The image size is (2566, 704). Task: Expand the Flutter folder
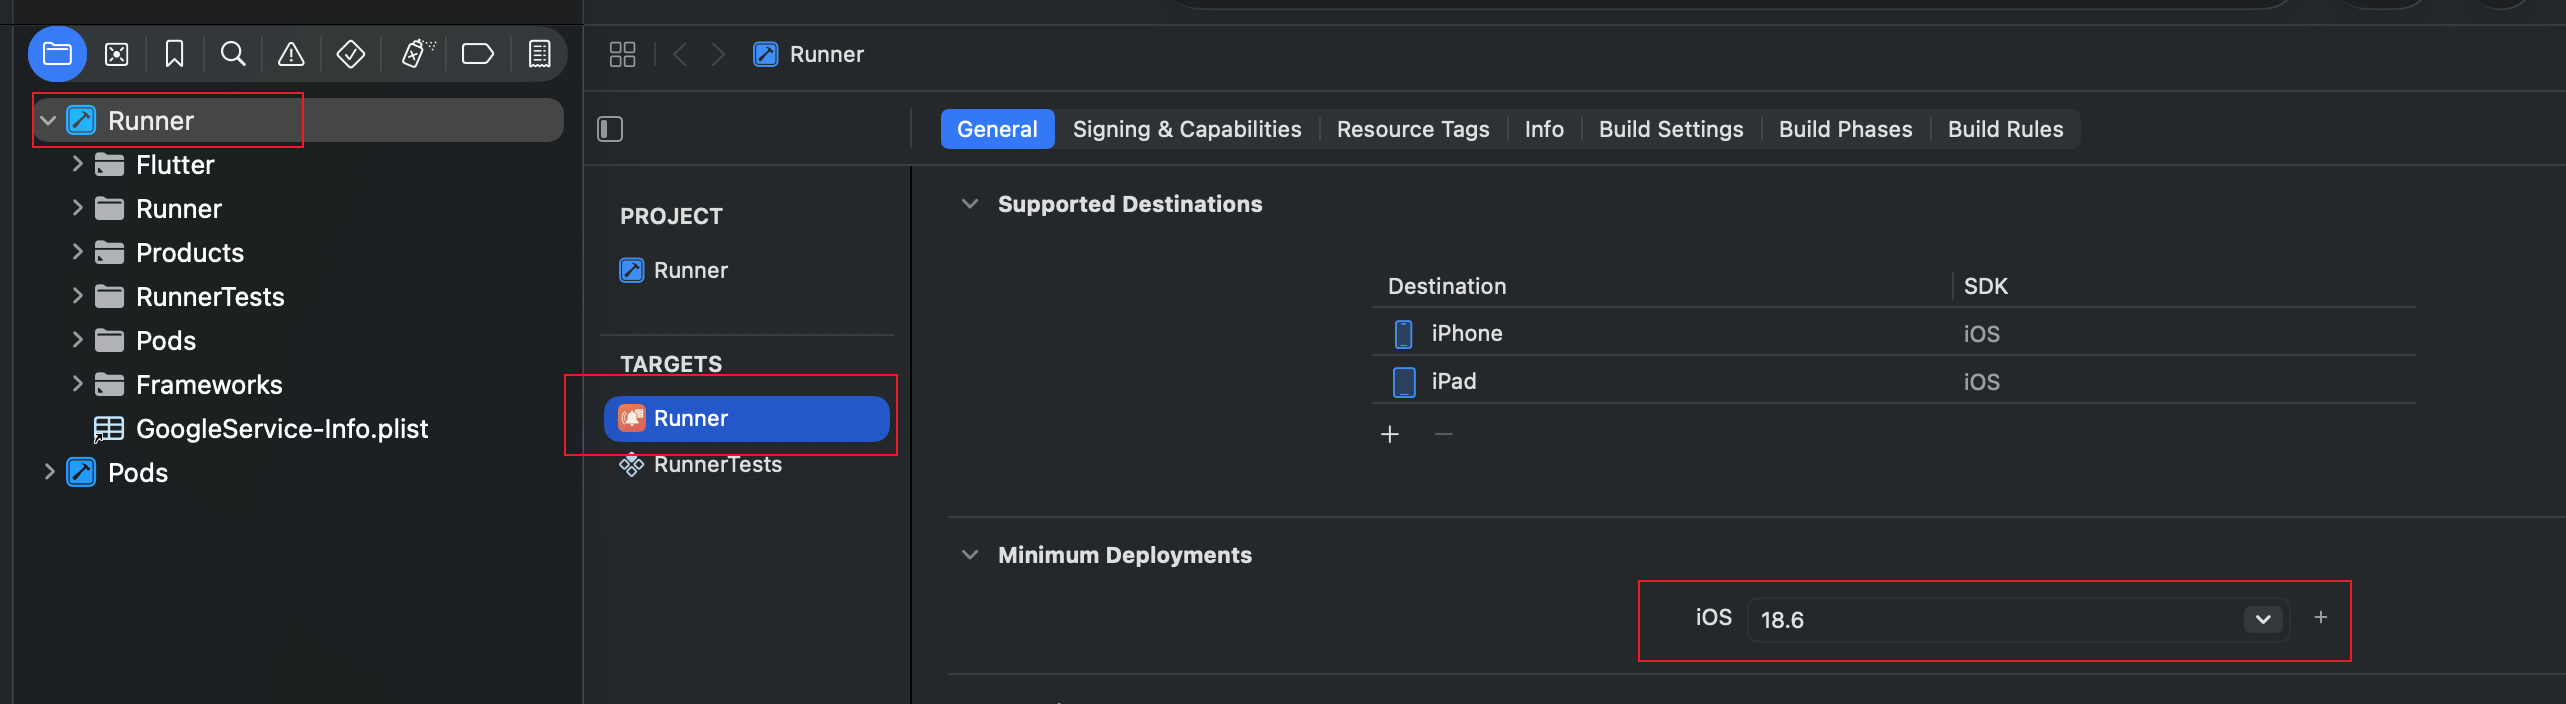[x=77, y=164]
